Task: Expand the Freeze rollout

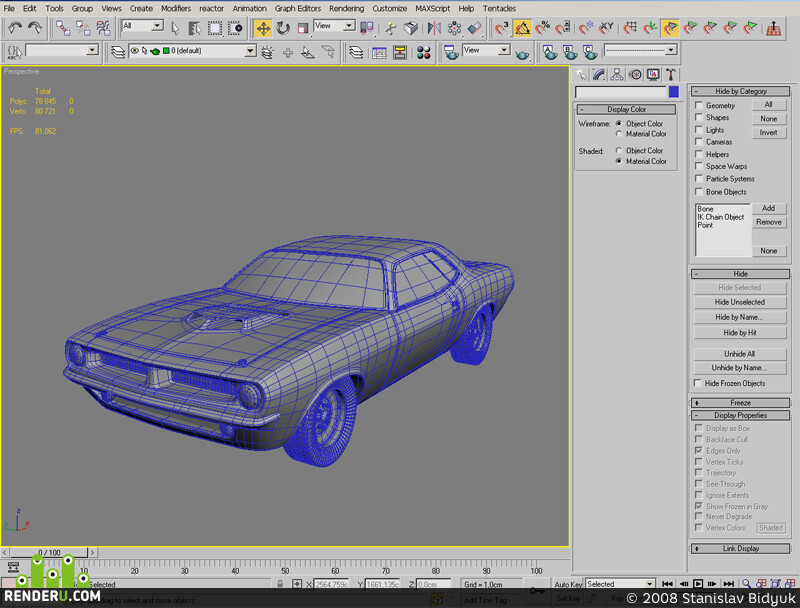Action: (740, 402)
